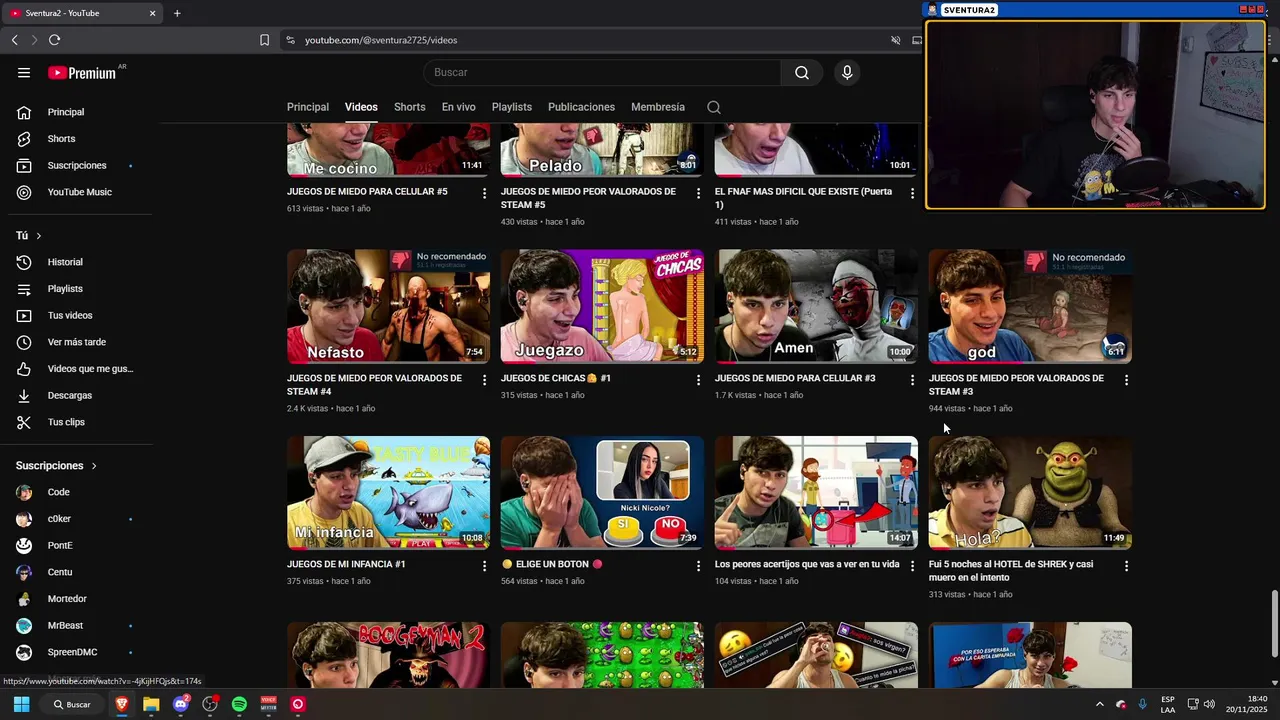Image resolution: width=1280 pixels, height=720 pixels.
Task: Expand the Tú section
Action: pyautogui.click(x=29, y=235)
